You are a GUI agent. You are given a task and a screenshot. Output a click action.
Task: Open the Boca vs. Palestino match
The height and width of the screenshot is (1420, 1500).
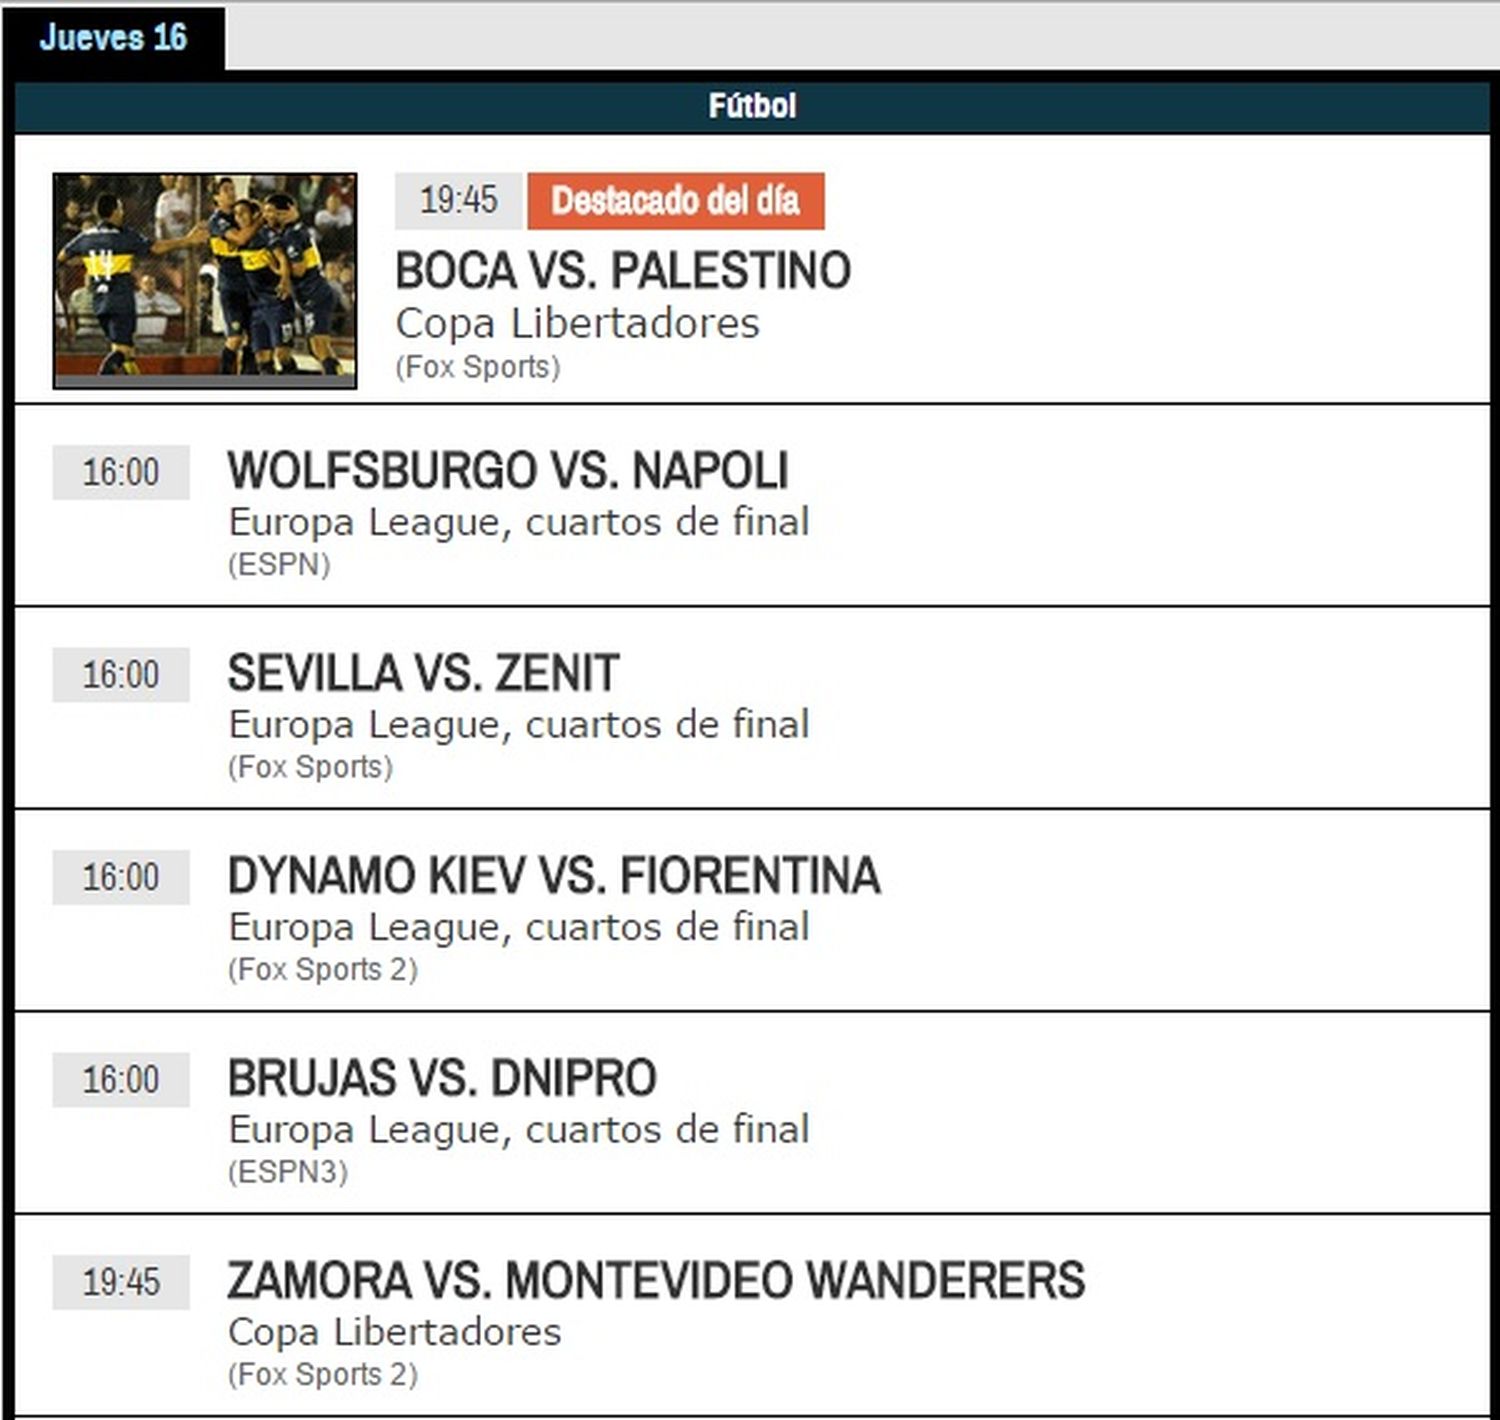[x=623, y=271]
